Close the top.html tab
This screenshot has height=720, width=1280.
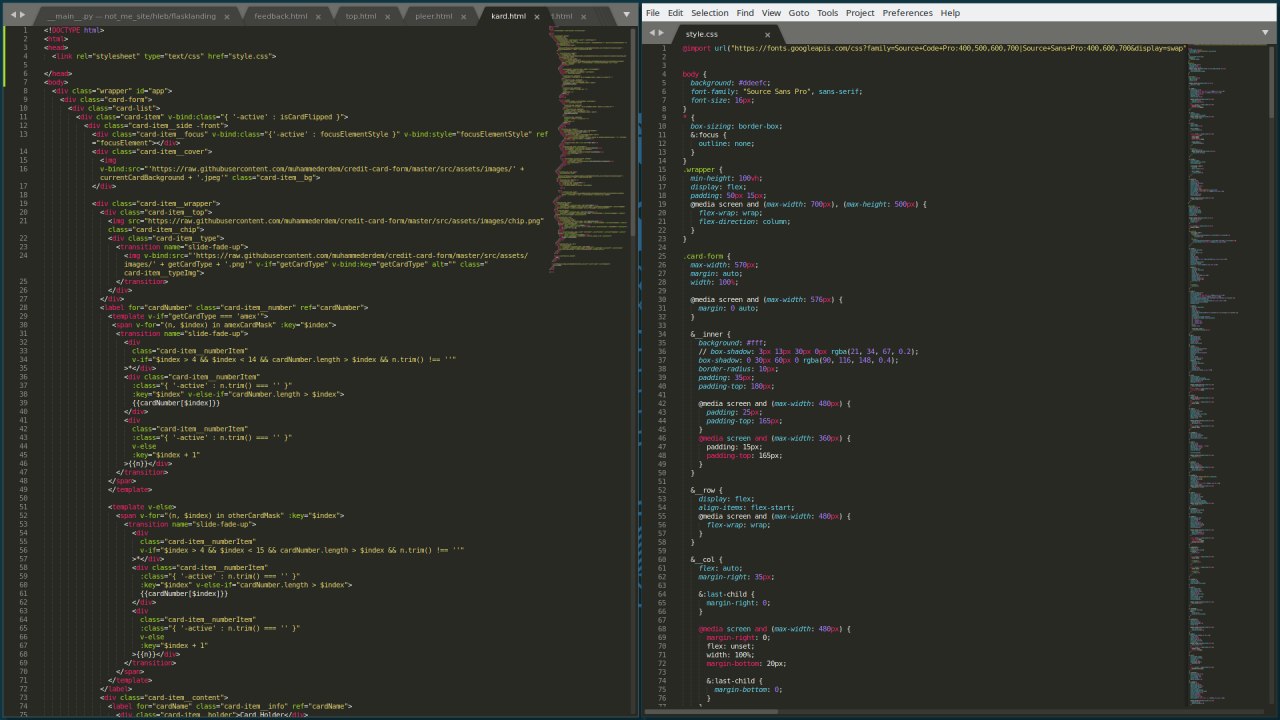tap(388, 17)
